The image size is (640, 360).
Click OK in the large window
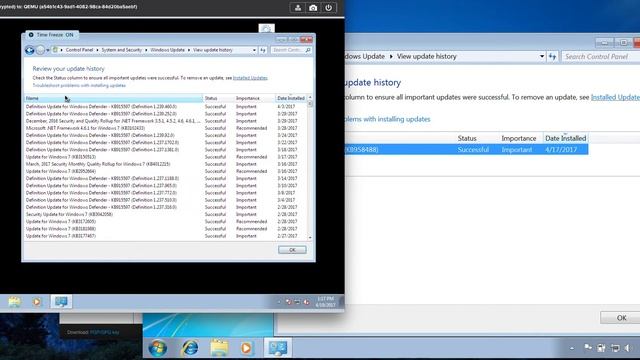click(621, 318)
